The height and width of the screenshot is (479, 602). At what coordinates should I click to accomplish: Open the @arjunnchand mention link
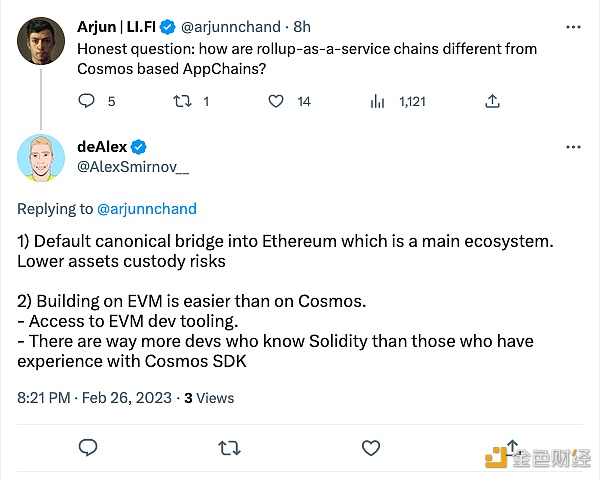pyautogui.click(x=147, y=209)
